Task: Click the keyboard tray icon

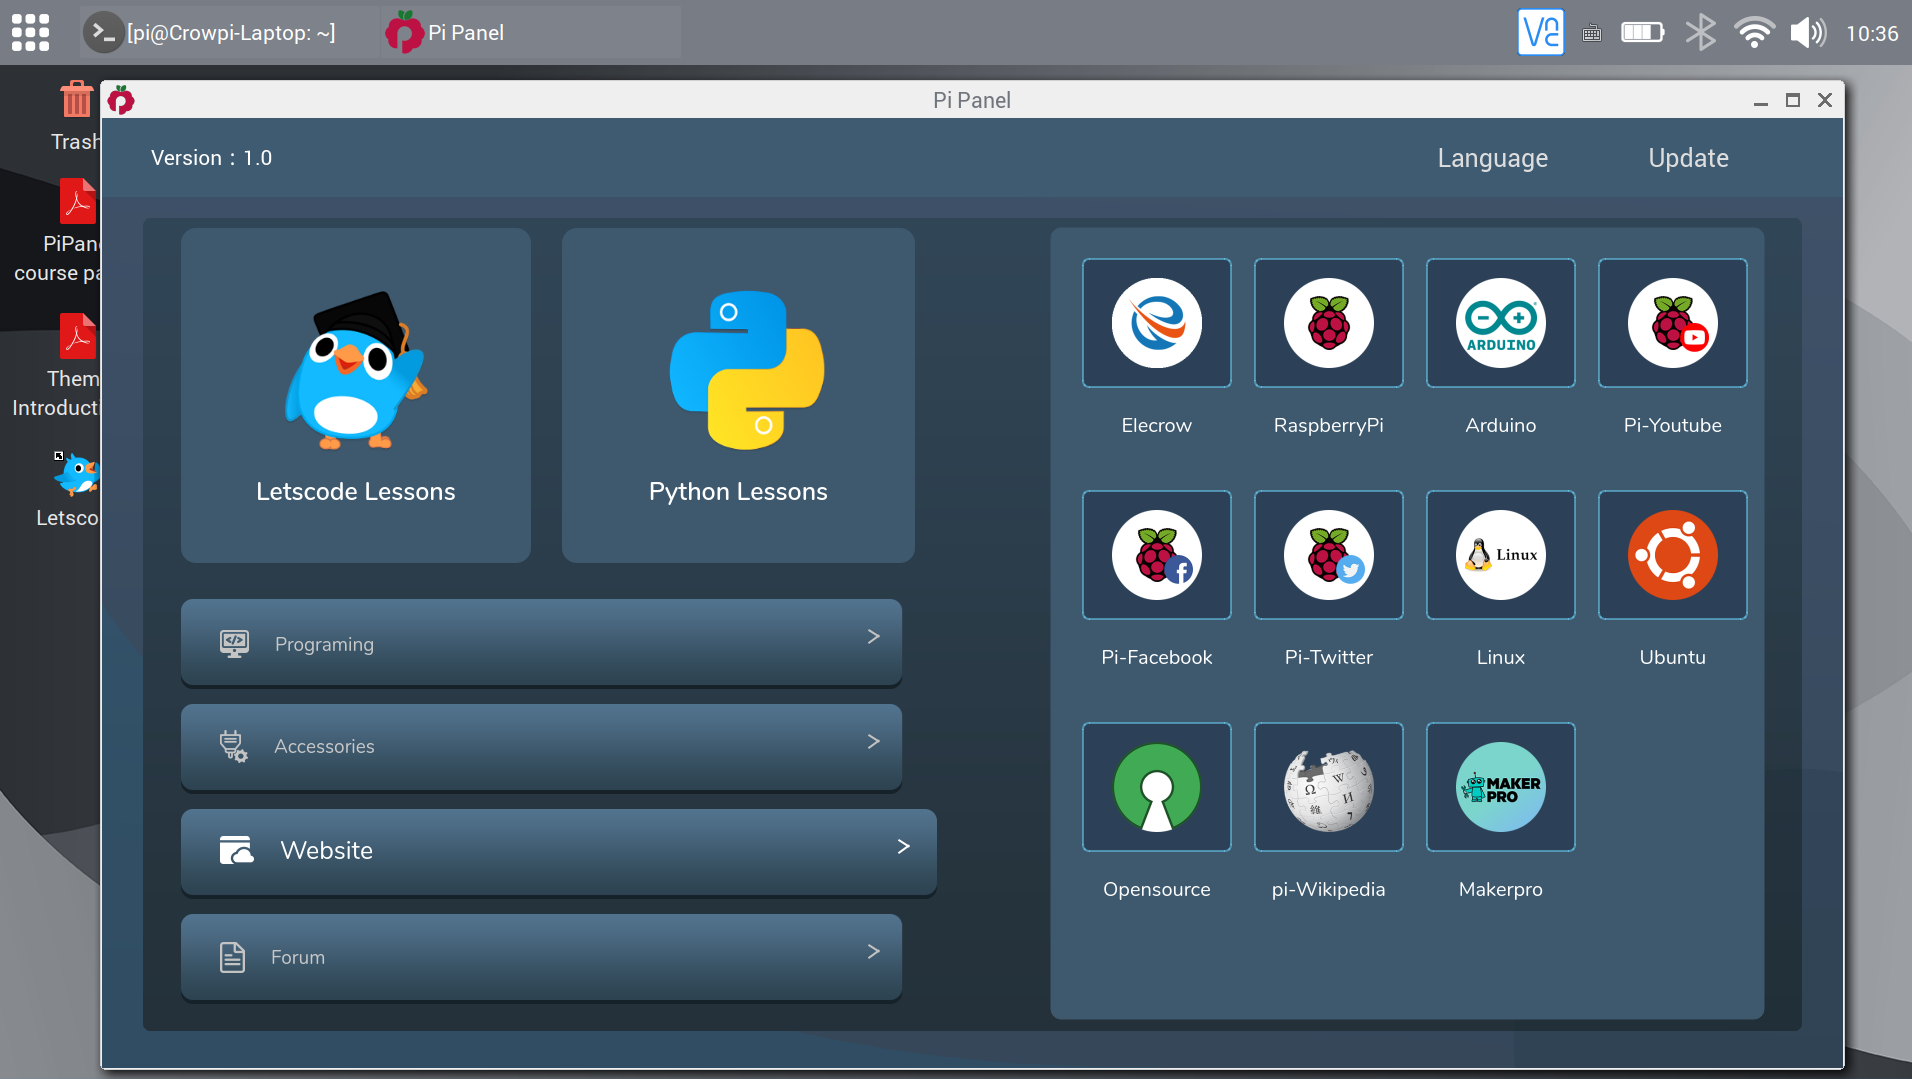Action: [x=1592, y=34]
